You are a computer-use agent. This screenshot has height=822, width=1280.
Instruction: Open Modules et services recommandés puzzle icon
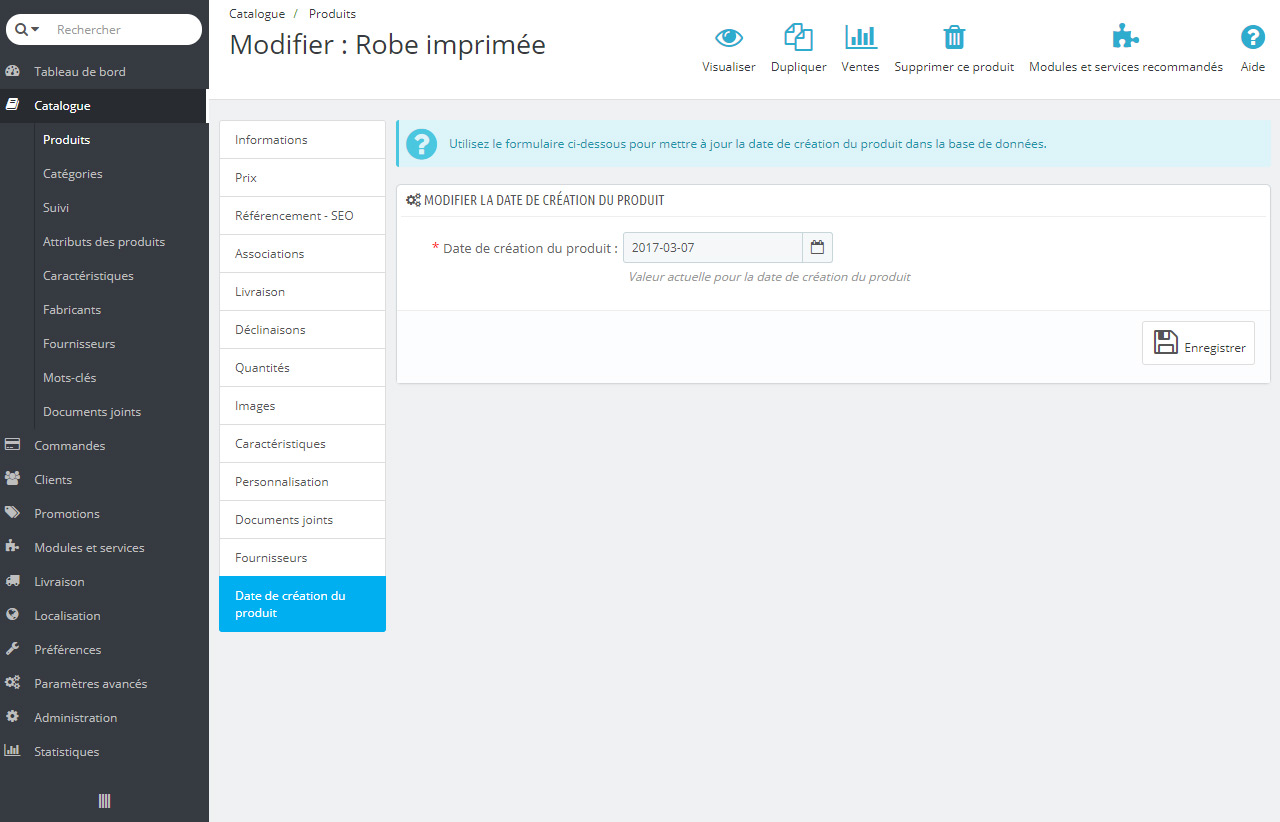pyautogui.click(x=1125, y=38)
